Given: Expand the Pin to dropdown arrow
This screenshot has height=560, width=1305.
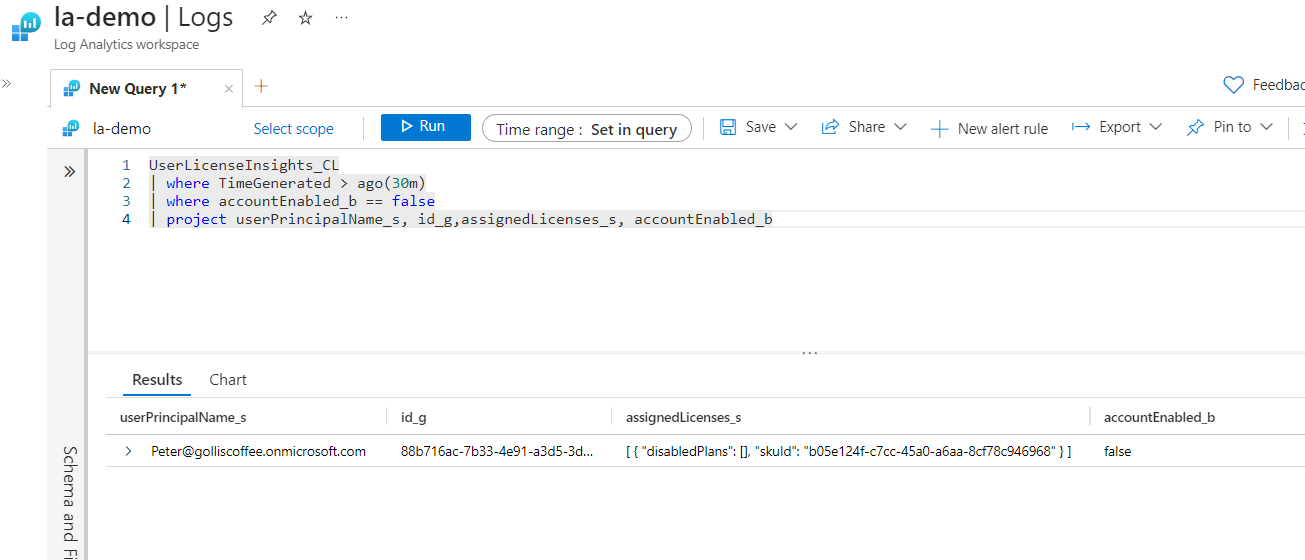Looking at the screenshot, I should (1267, 127).
